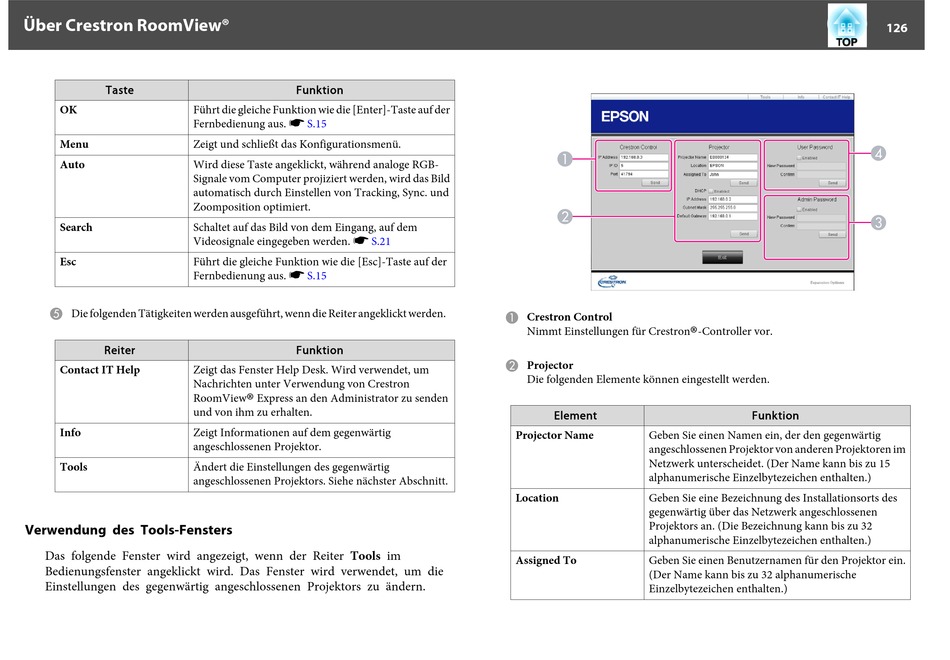Click 'Nimmt Einstellungen für Crestron®-Controller vor.' text
The height and width of the screenshot is (660, 950).
tap(649, 332)
